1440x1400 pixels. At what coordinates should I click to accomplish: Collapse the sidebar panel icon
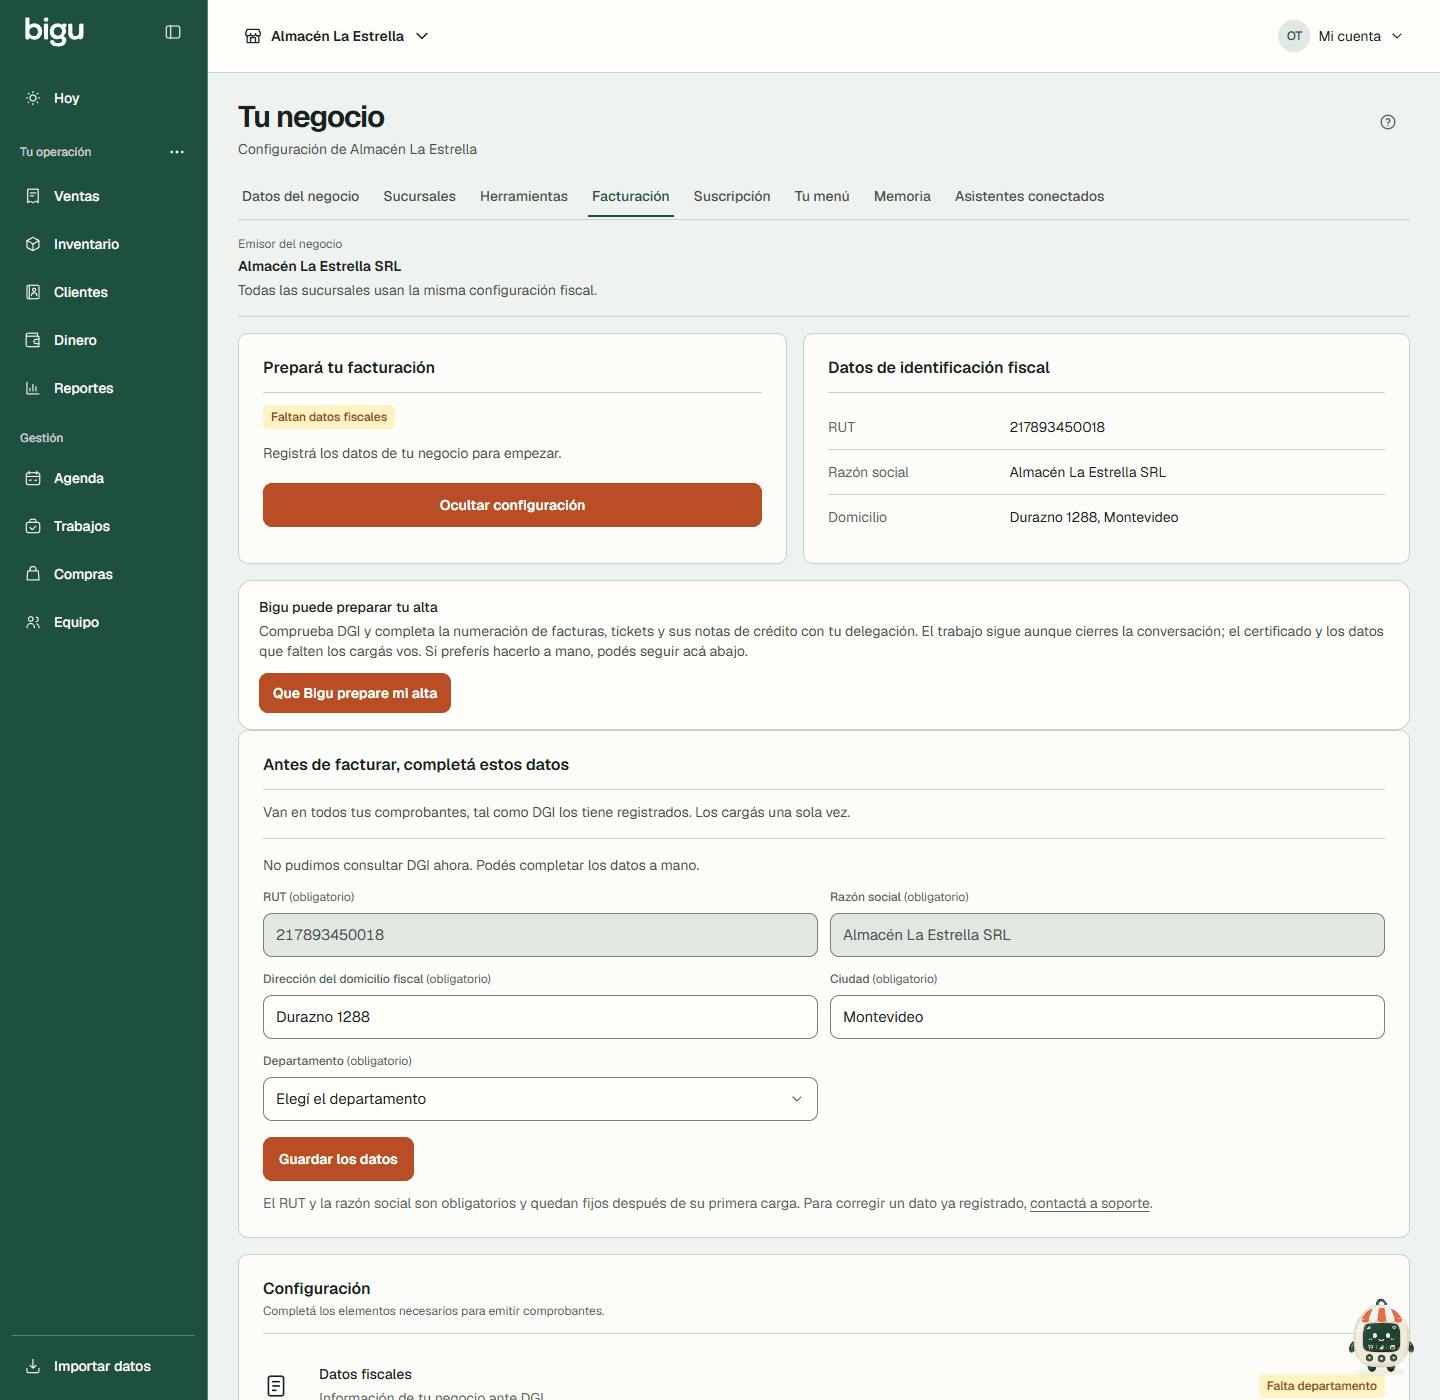click(173, 32)
